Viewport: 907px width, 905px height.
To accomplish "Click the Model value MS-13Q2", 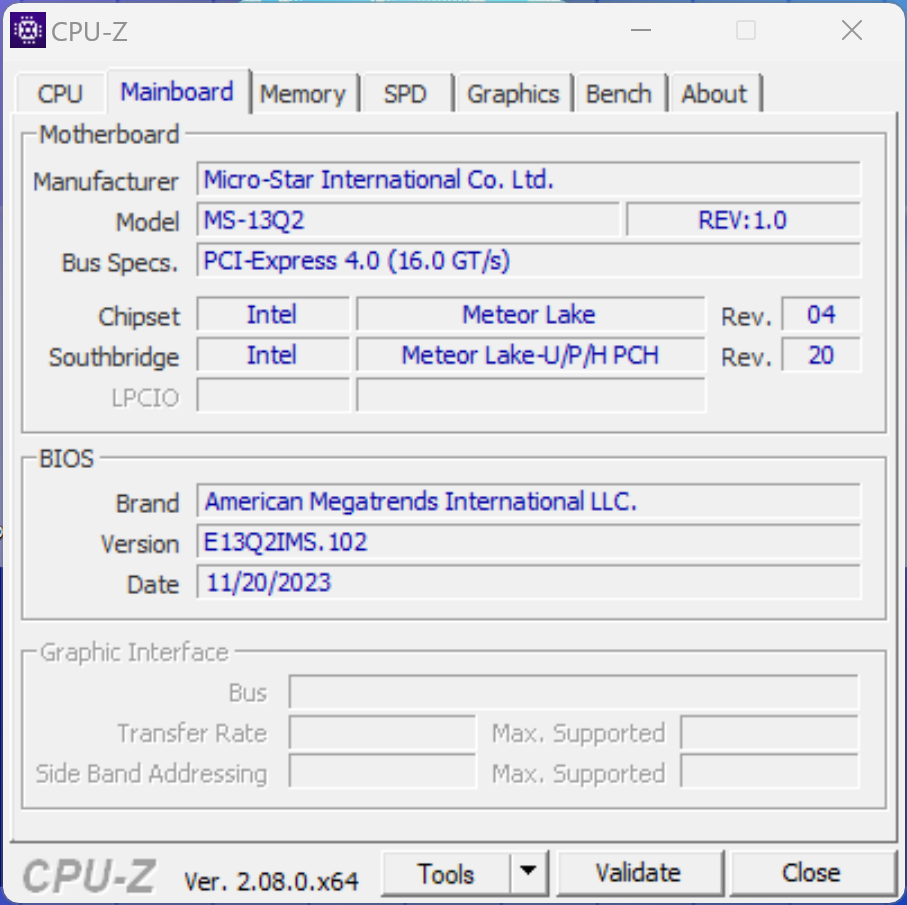I will tap(408, 220).
